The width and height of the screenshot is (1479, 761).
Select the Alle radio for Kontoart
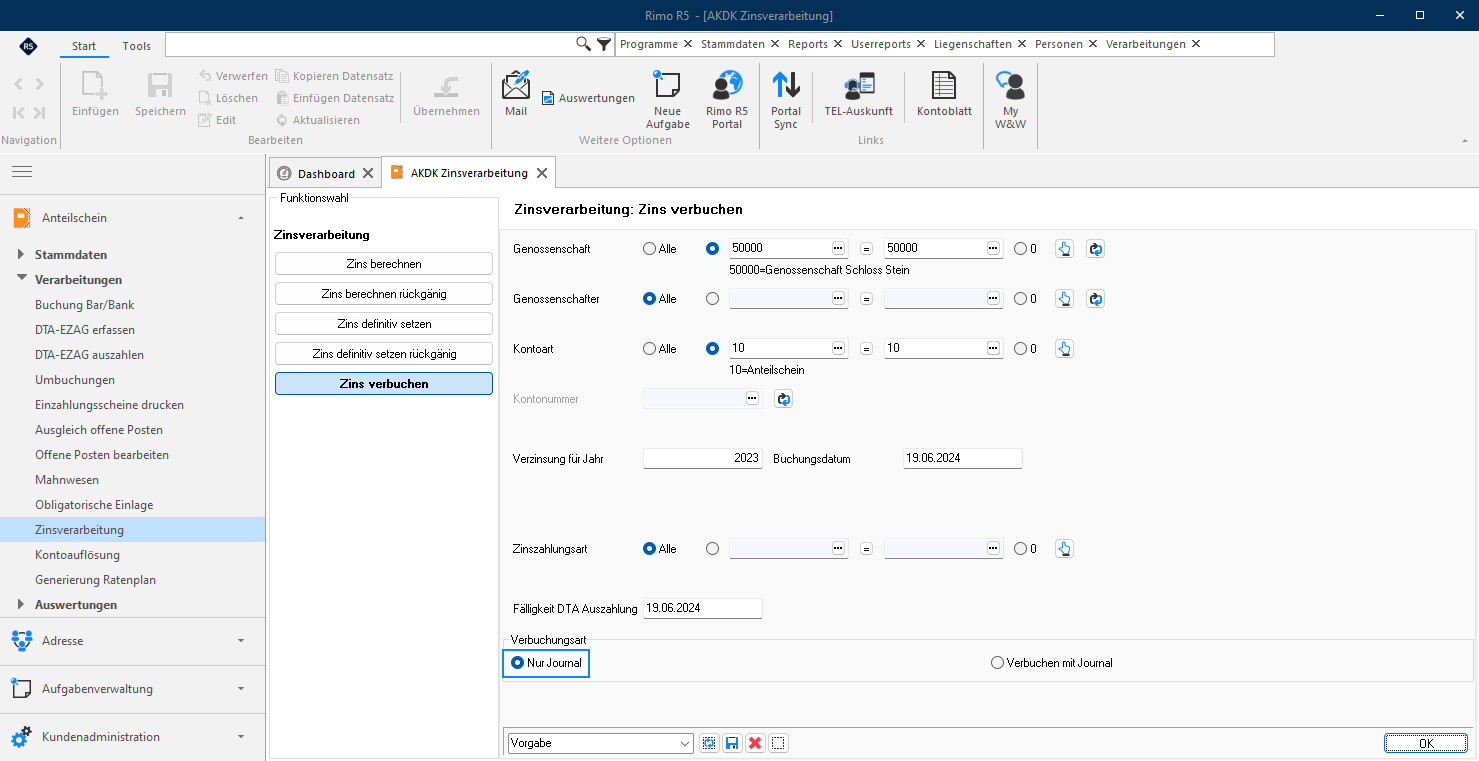[650, 349]
